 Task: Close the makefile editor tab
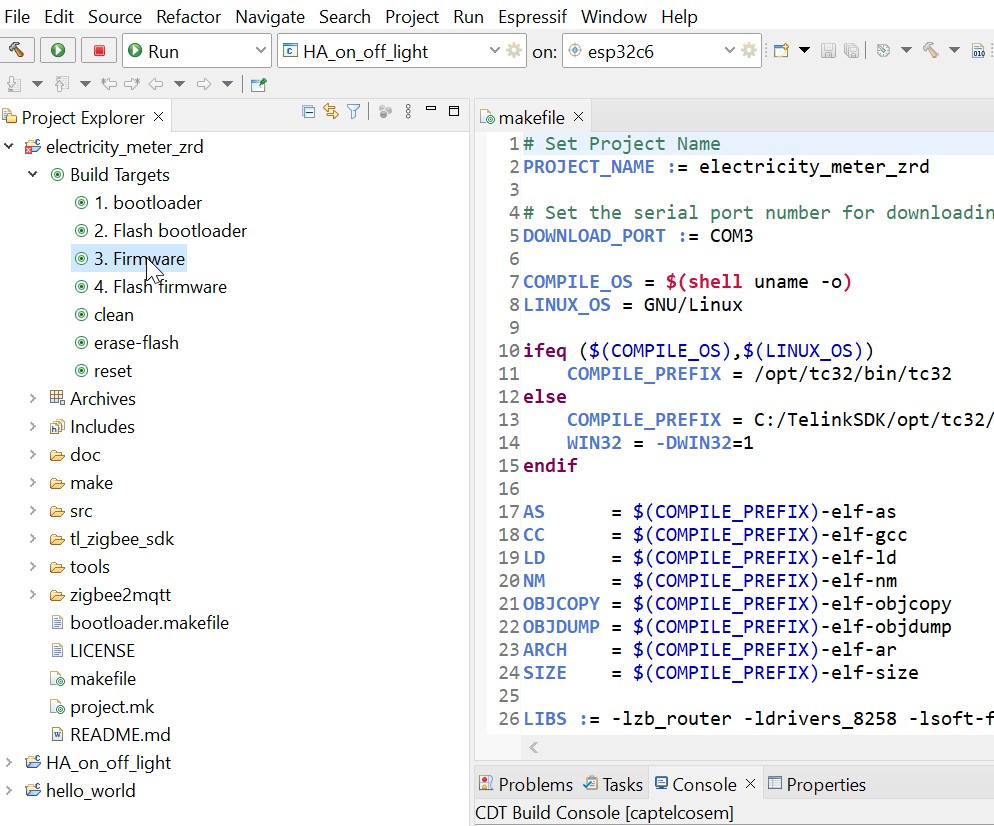click(x=579, y=118)
